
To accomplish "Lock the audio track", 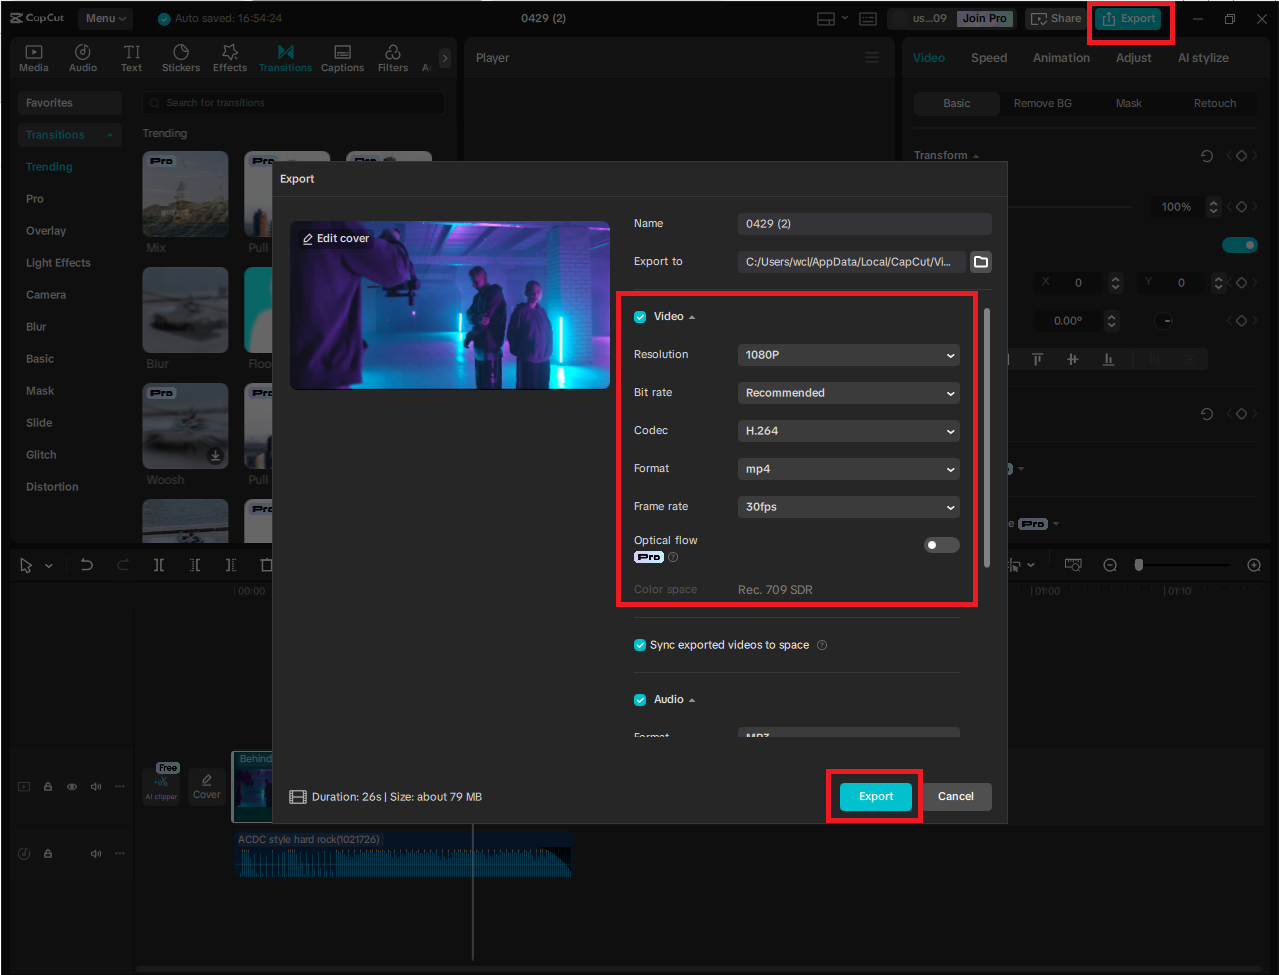I will pyautogui.click(x=48, y=854).
